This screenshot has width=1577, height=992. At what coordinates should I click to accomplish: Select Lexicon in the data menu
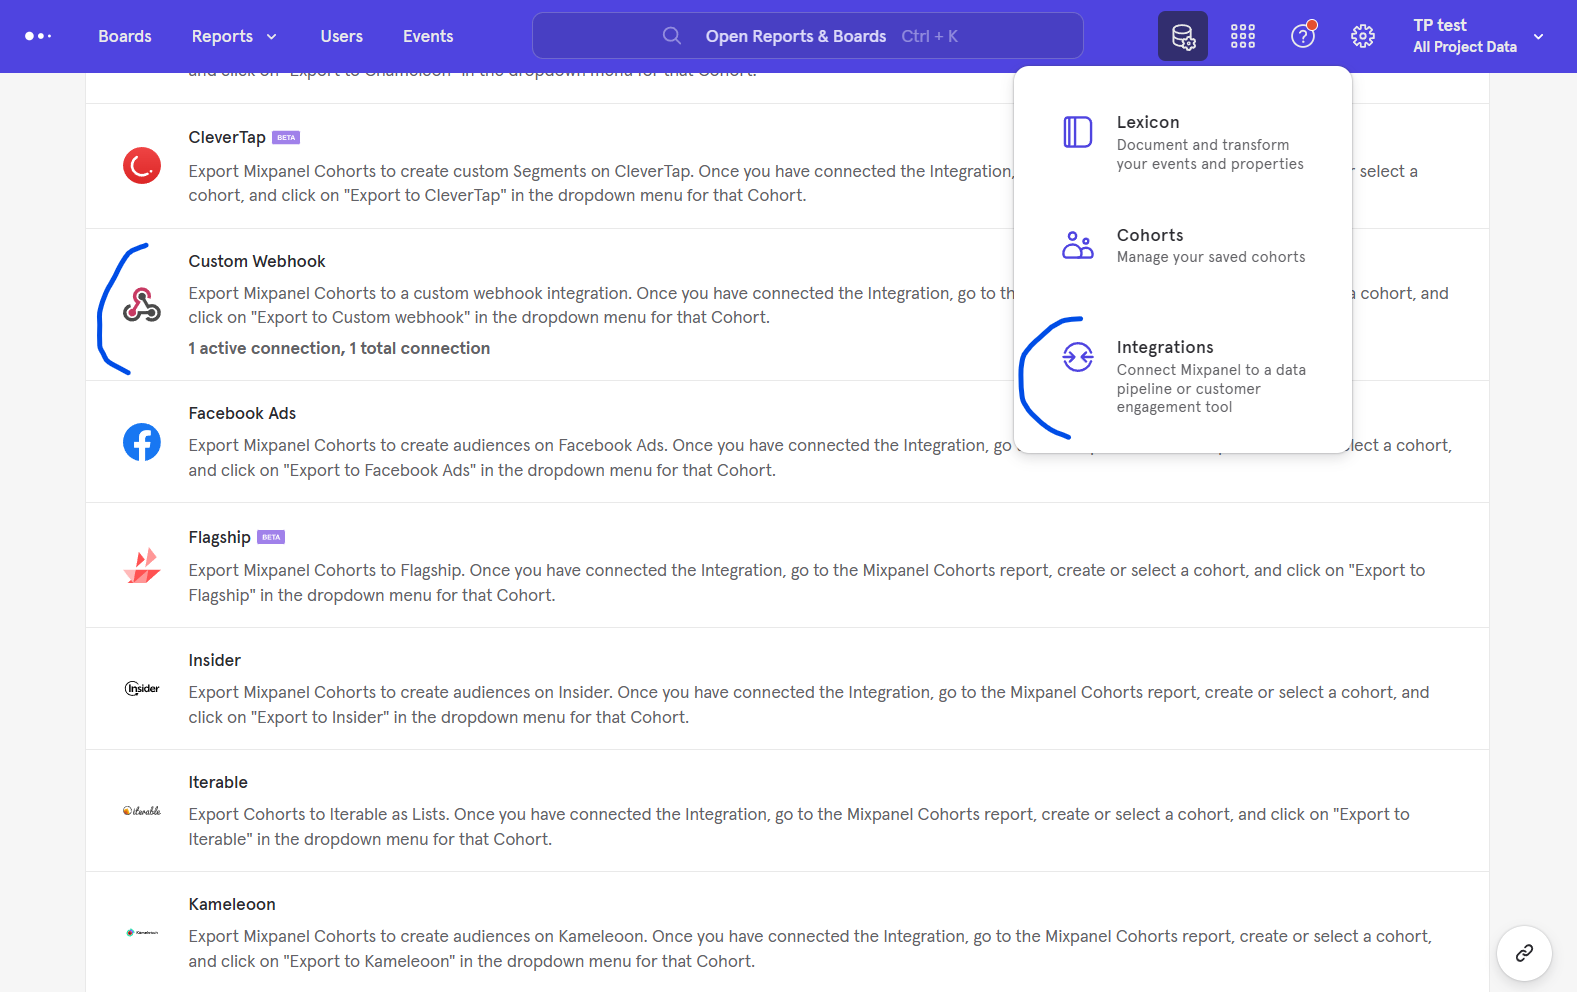(x=1183, y=142)
